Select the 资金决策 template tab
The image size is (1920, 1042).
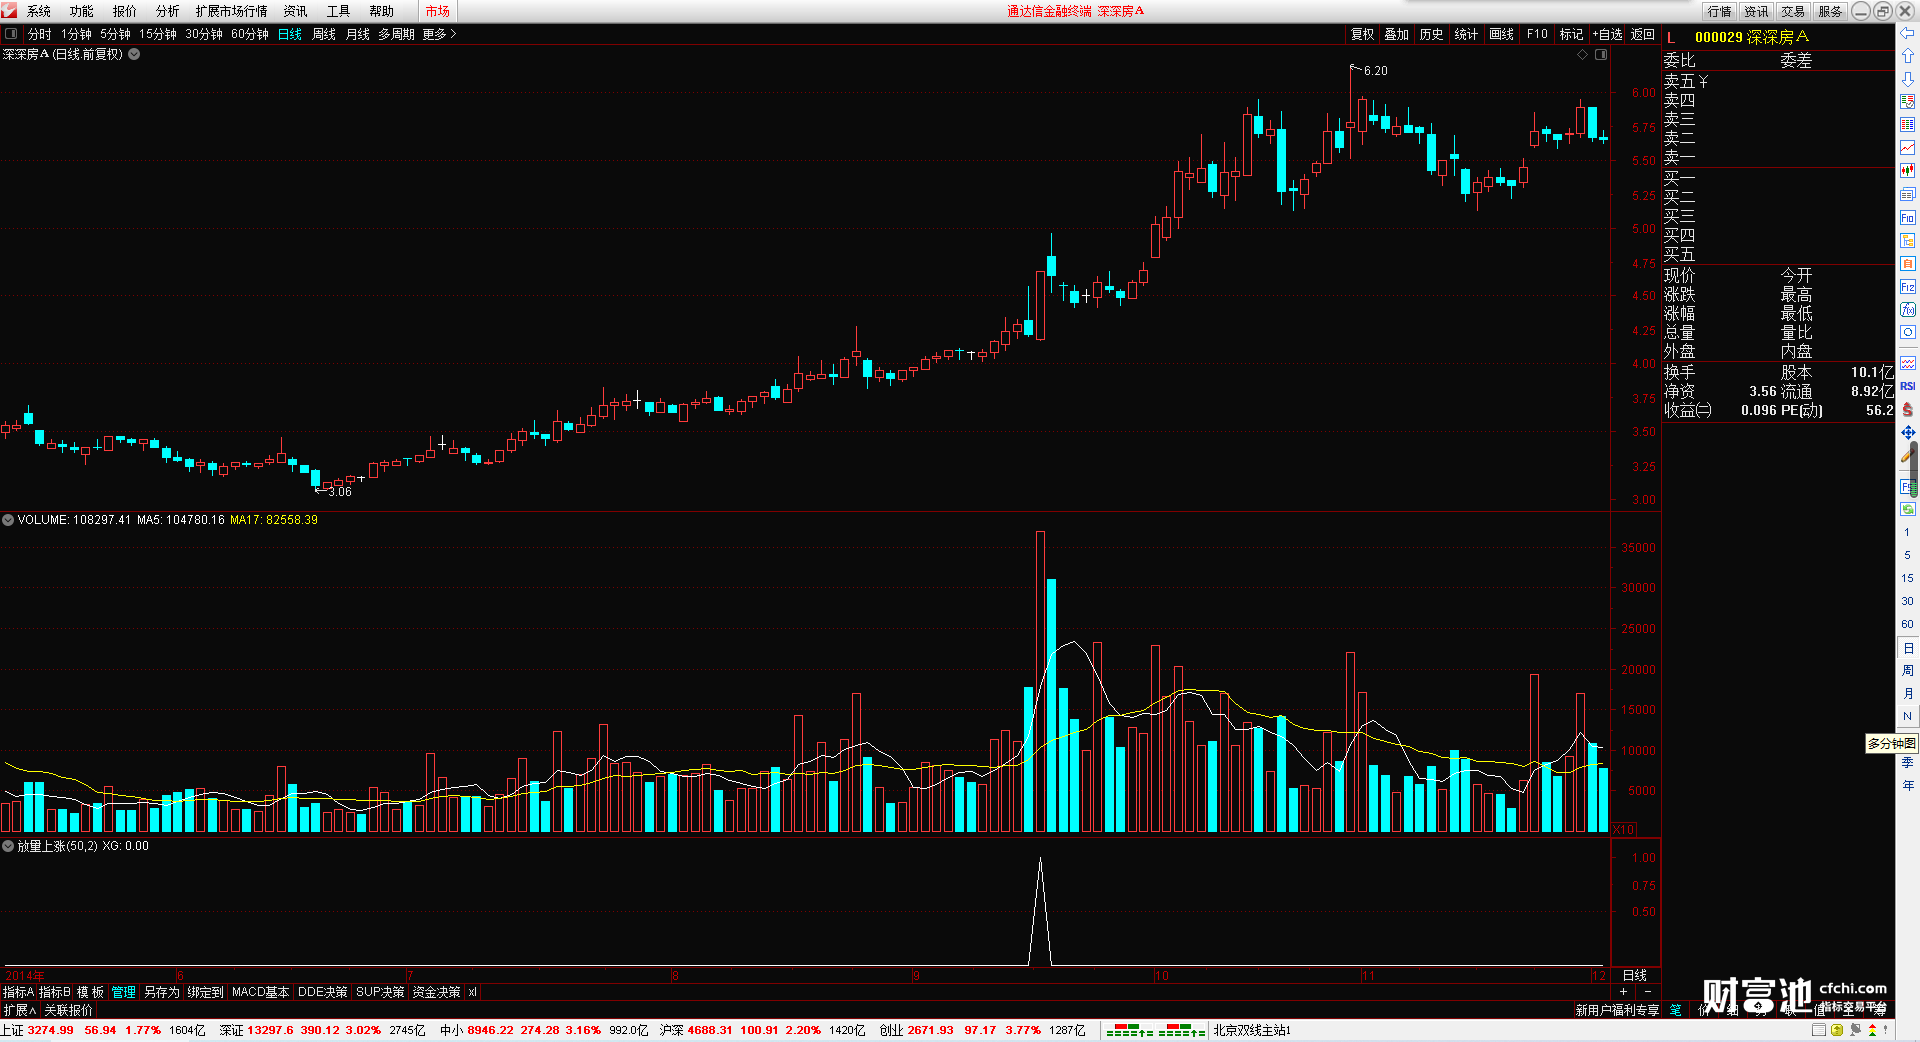coord(436,992)
